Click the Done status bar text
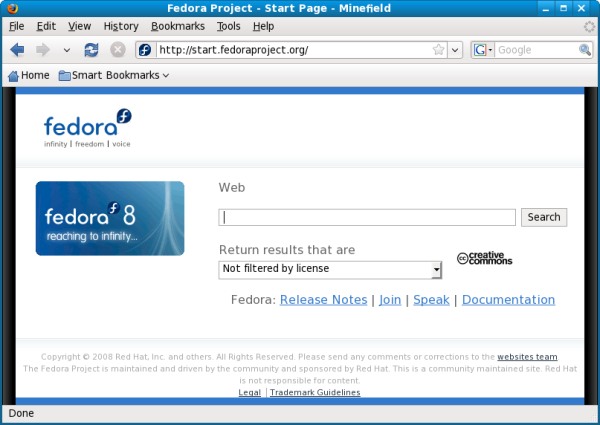This screenshot has height=425, width=600. pyautogui.click(x=21, y=414)
